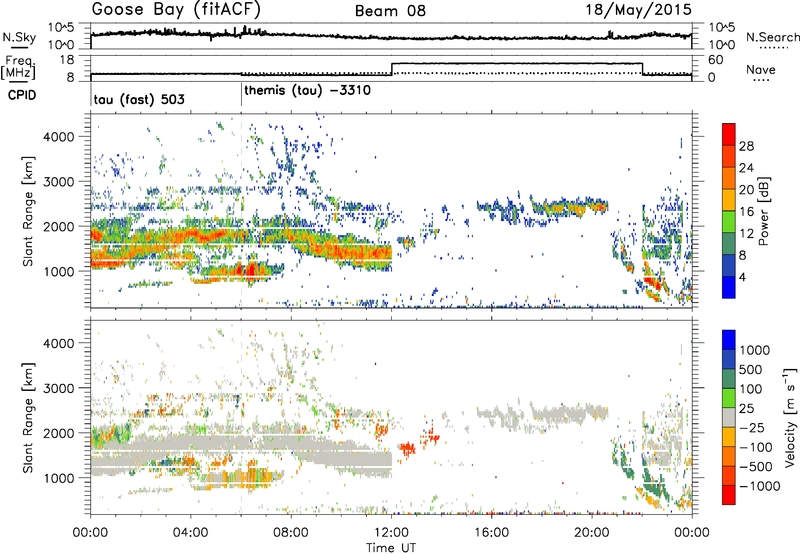Click the 'Time UT' axis title

(x=391, y=547)
